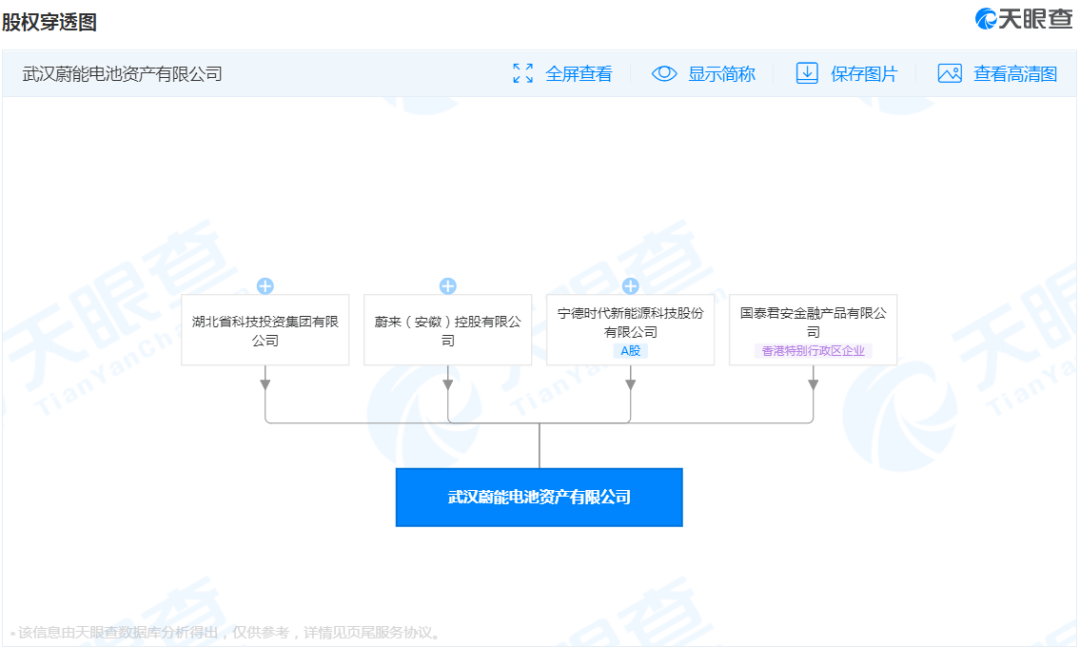The image size is (1080, 647).
Task: Open the 天眼查 logo at top right
Action: [1024, 19]
